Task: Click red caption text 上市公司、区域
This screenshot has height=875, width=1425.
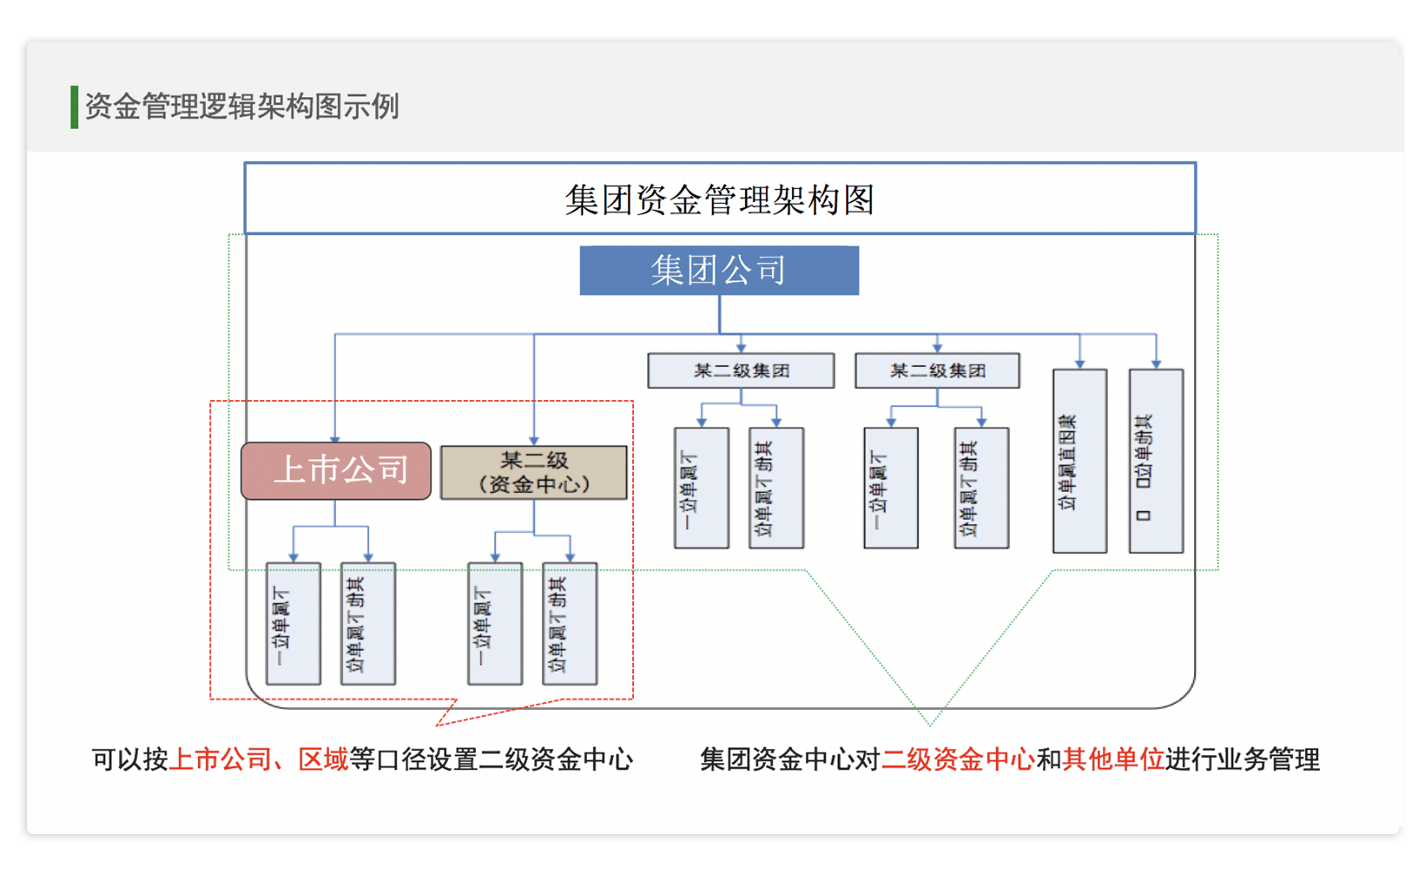Action: click(x=259, y=760)
